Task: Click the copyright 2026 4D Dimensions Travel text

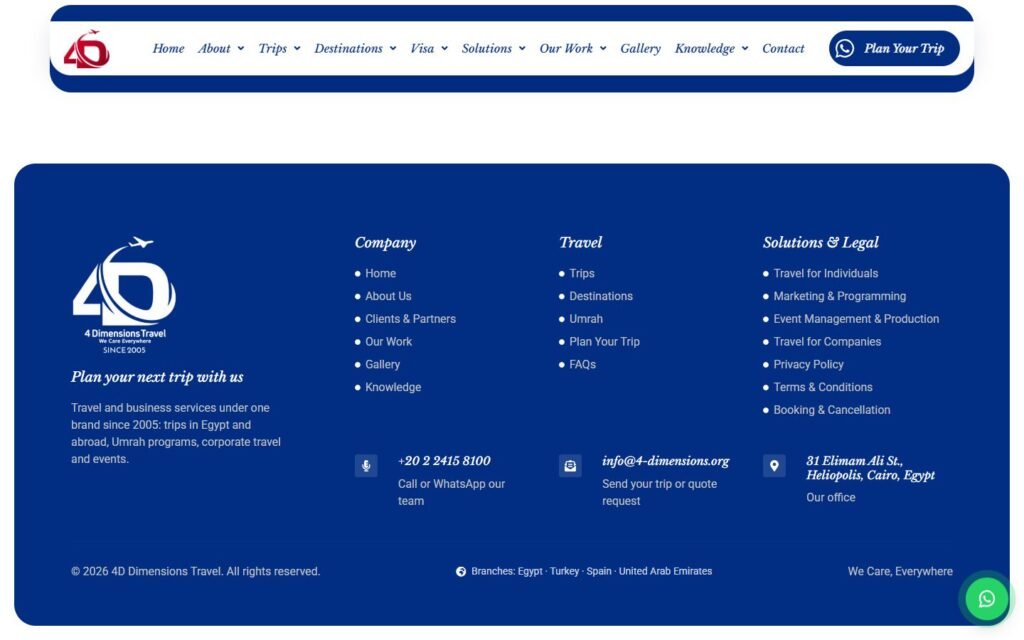Action: [x=196, y=572]
